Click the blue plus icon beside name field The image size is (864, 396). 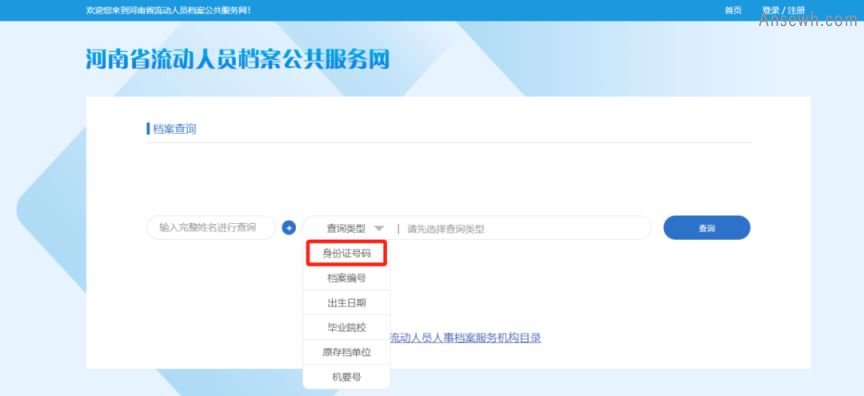click(x=289, y=227)
